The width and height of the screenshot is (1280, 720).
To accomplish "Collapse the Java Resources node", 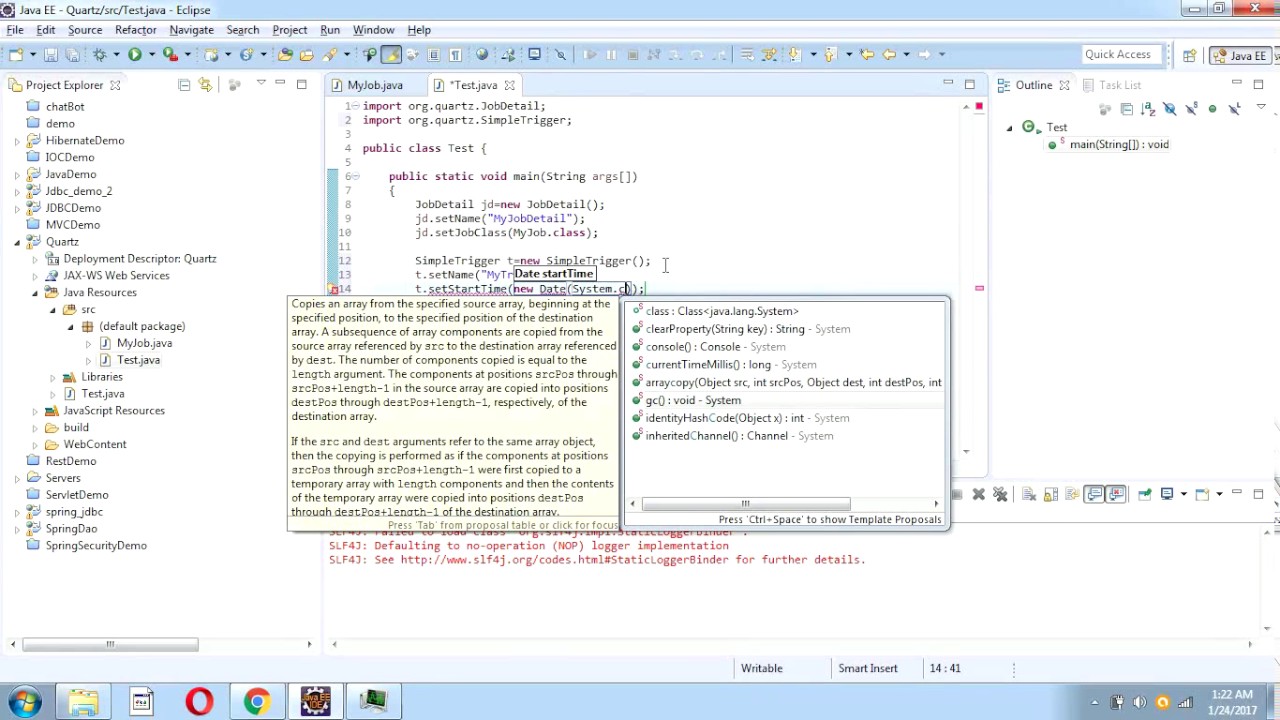I will pos(35,293).
